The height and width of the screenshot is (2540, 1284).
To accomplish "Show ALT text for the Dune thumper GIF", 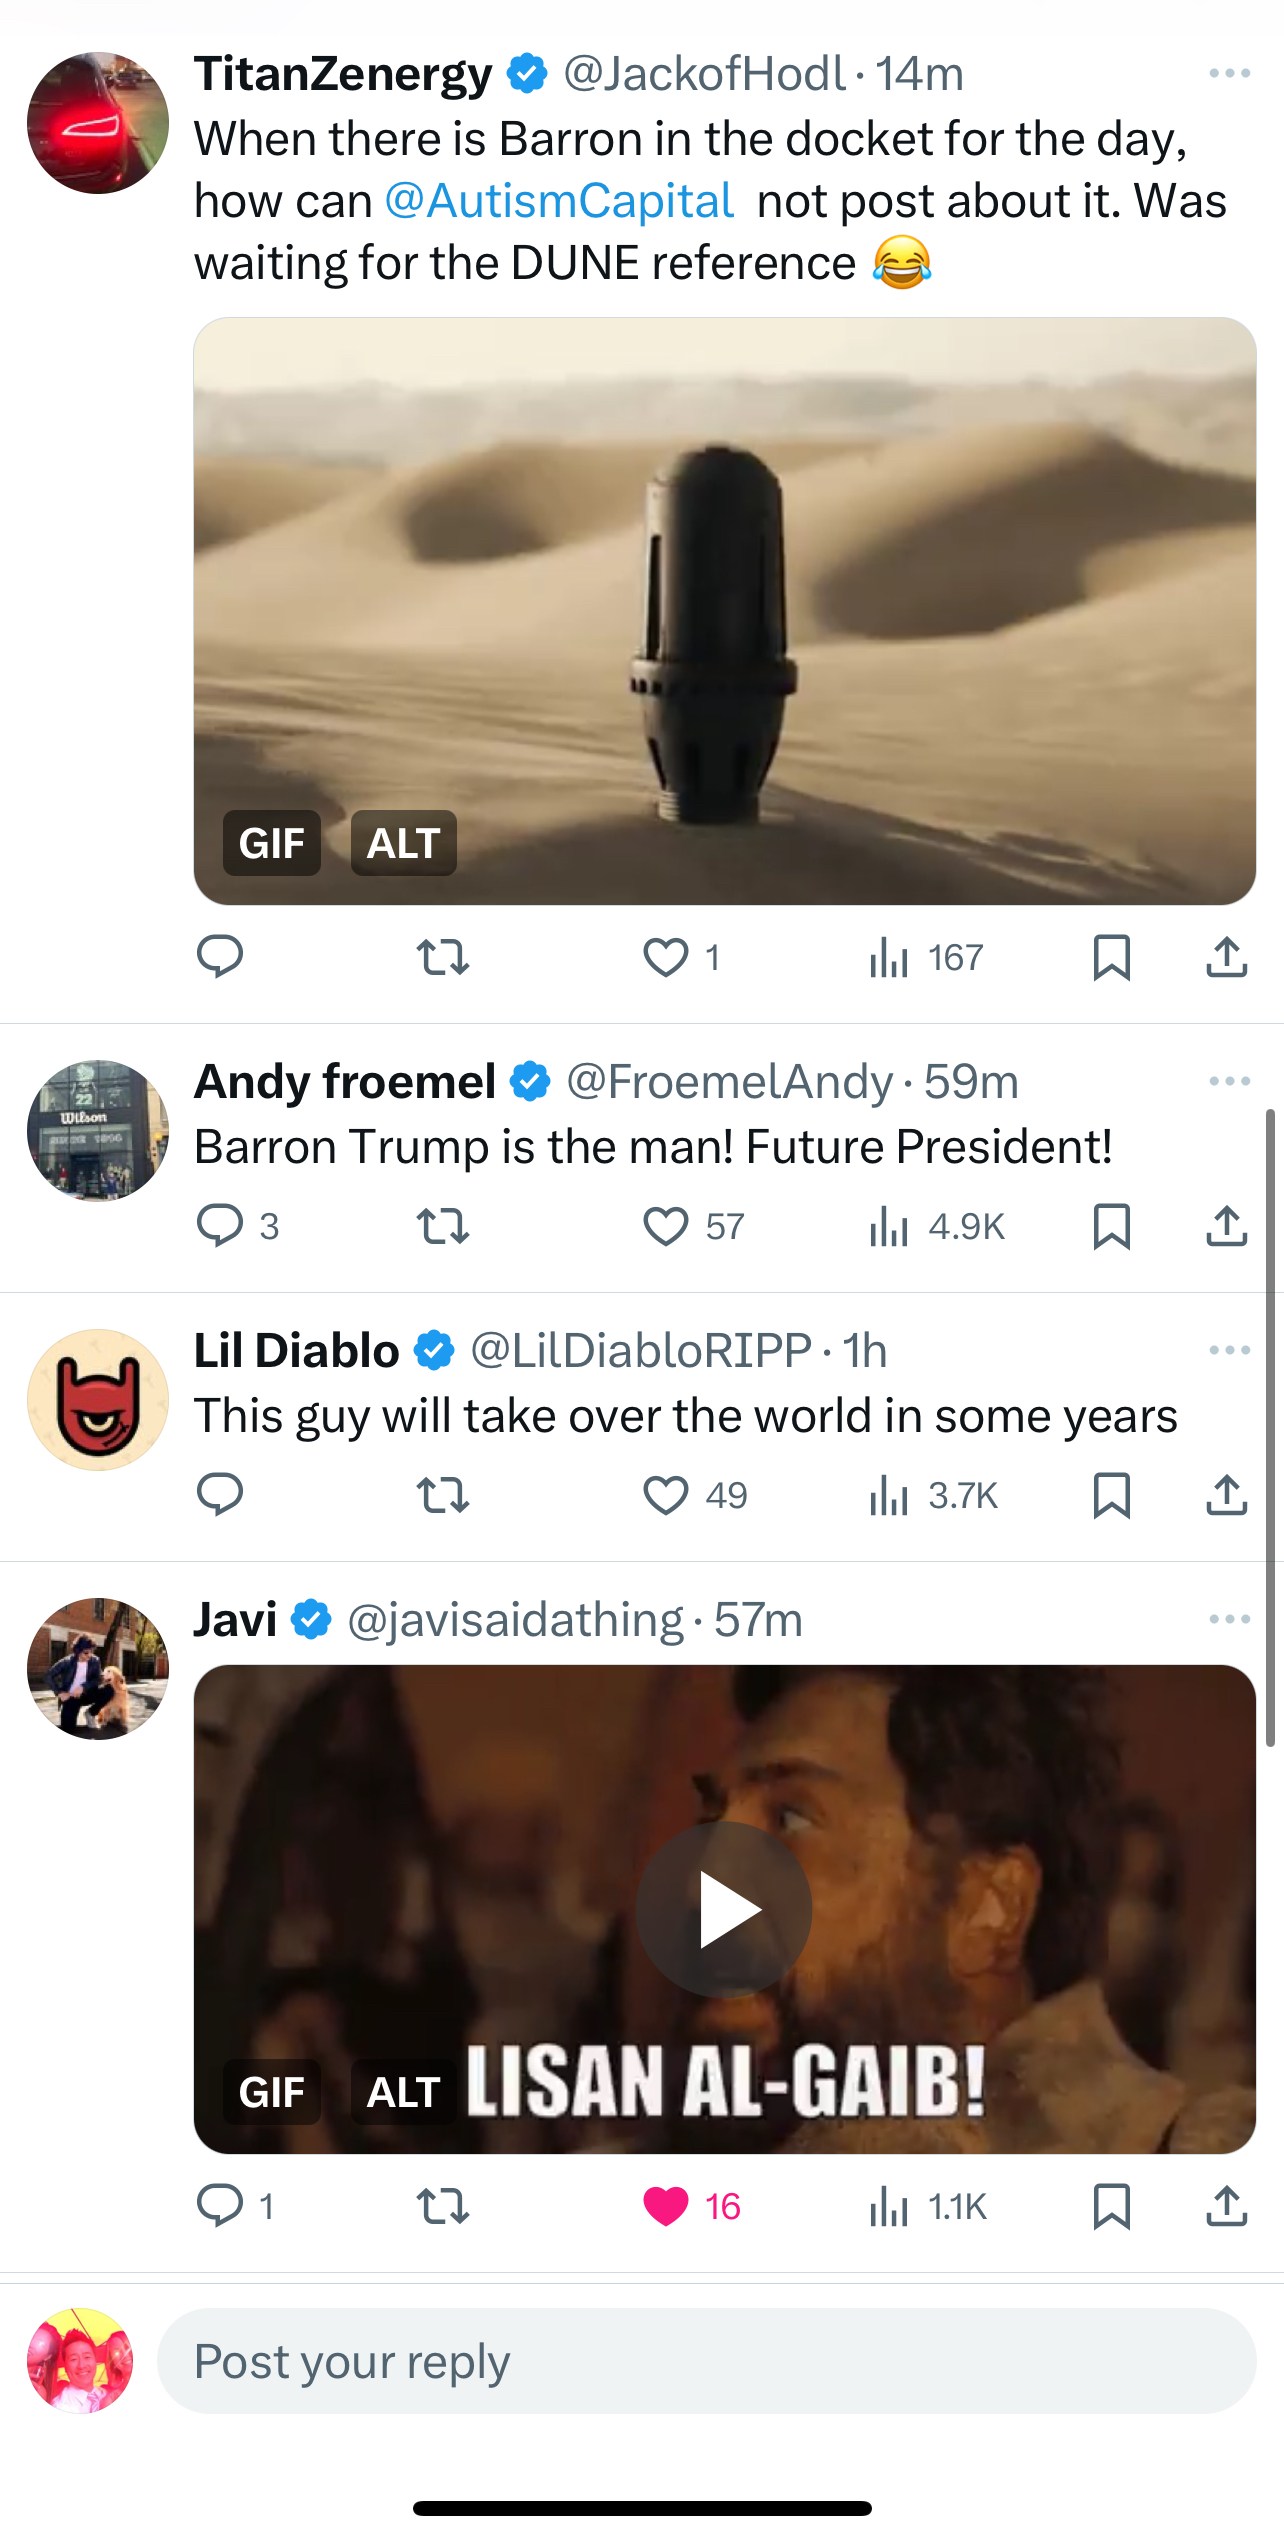I will (x=403, y=843).
